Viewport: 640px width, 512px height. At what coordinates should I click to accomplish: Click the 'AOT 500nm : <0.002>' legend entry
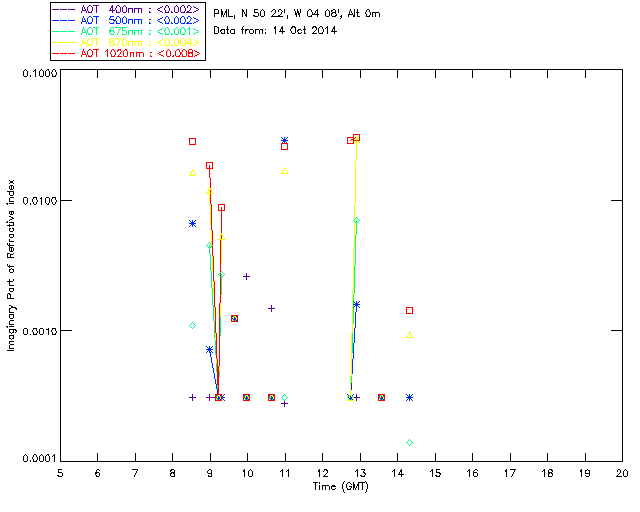(127, 20)
